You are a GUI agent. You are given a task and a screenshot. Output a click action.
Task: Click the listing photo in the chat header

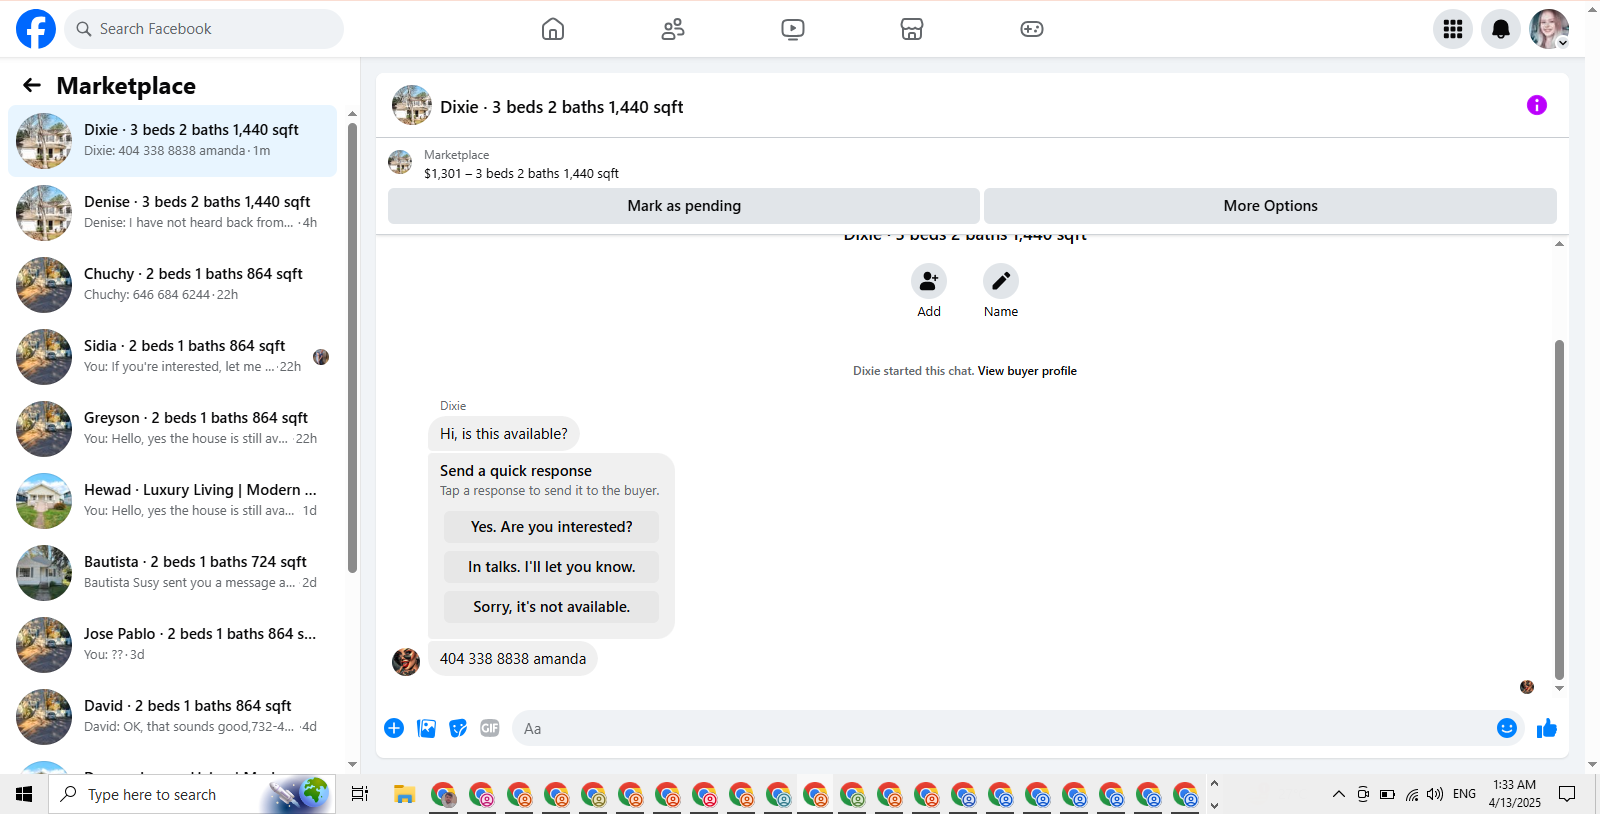pos(412,105)
